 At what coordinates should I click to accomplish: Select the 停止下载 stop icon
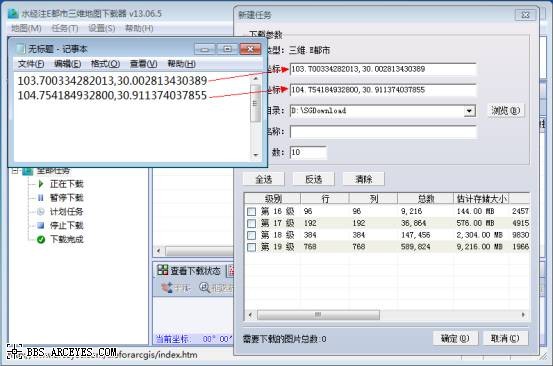click(x=41, y=225)
